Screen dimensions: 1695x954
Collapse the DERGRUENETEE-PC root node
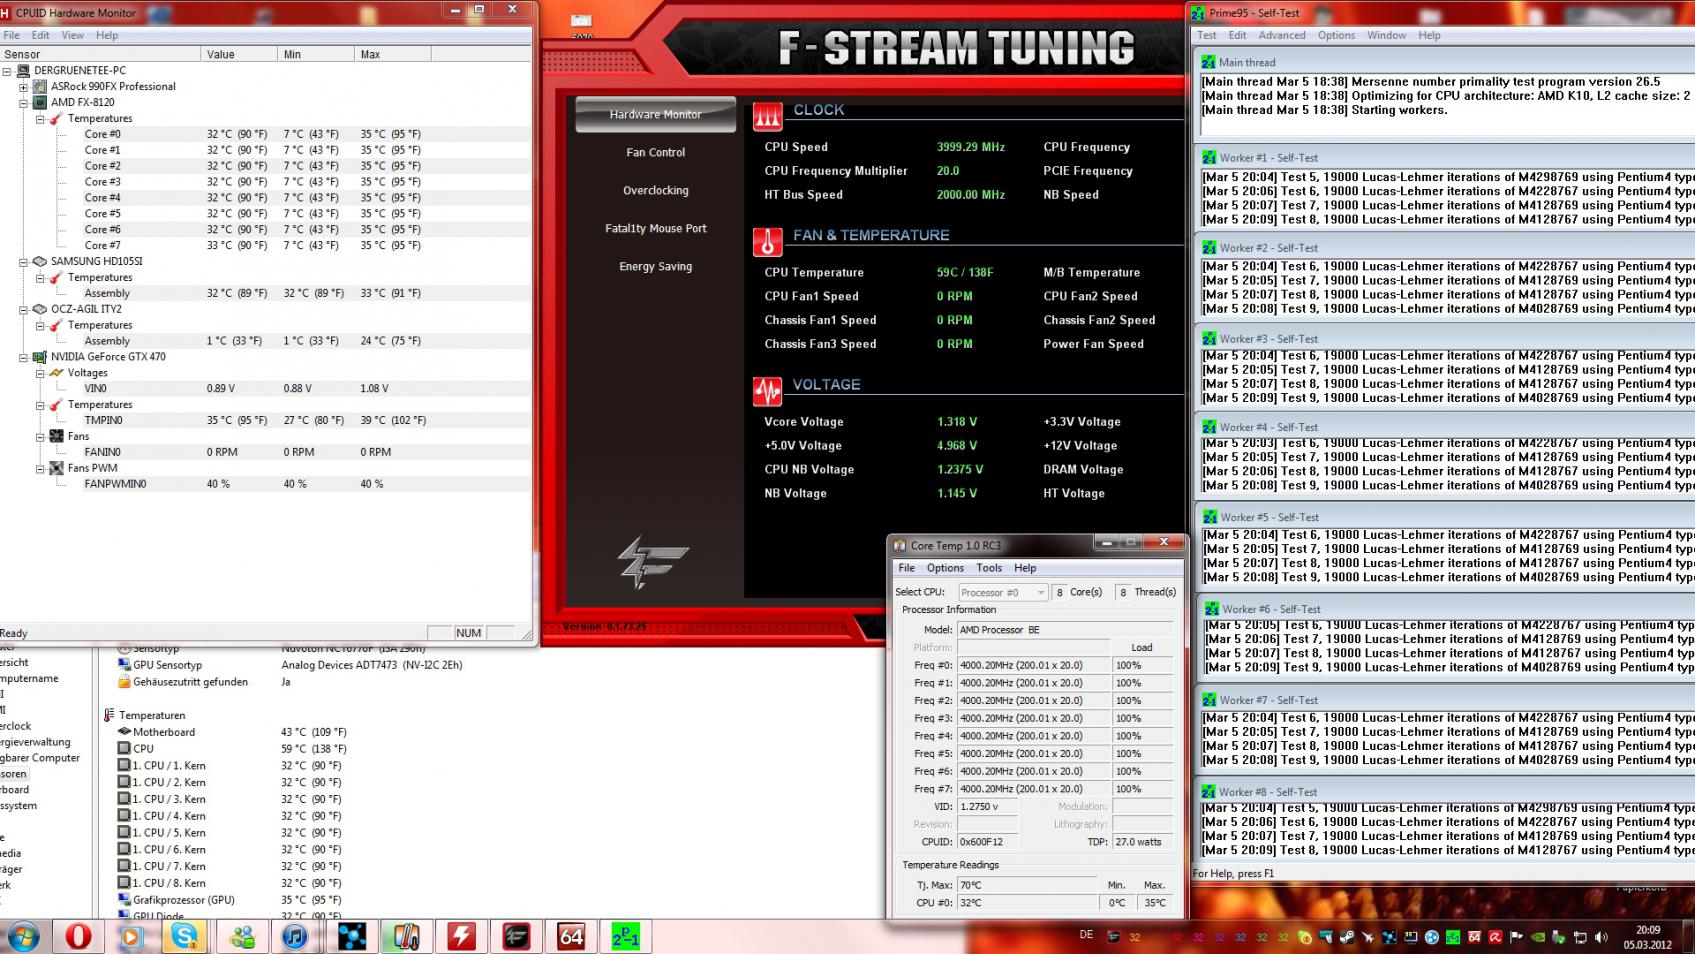point(7,71)
